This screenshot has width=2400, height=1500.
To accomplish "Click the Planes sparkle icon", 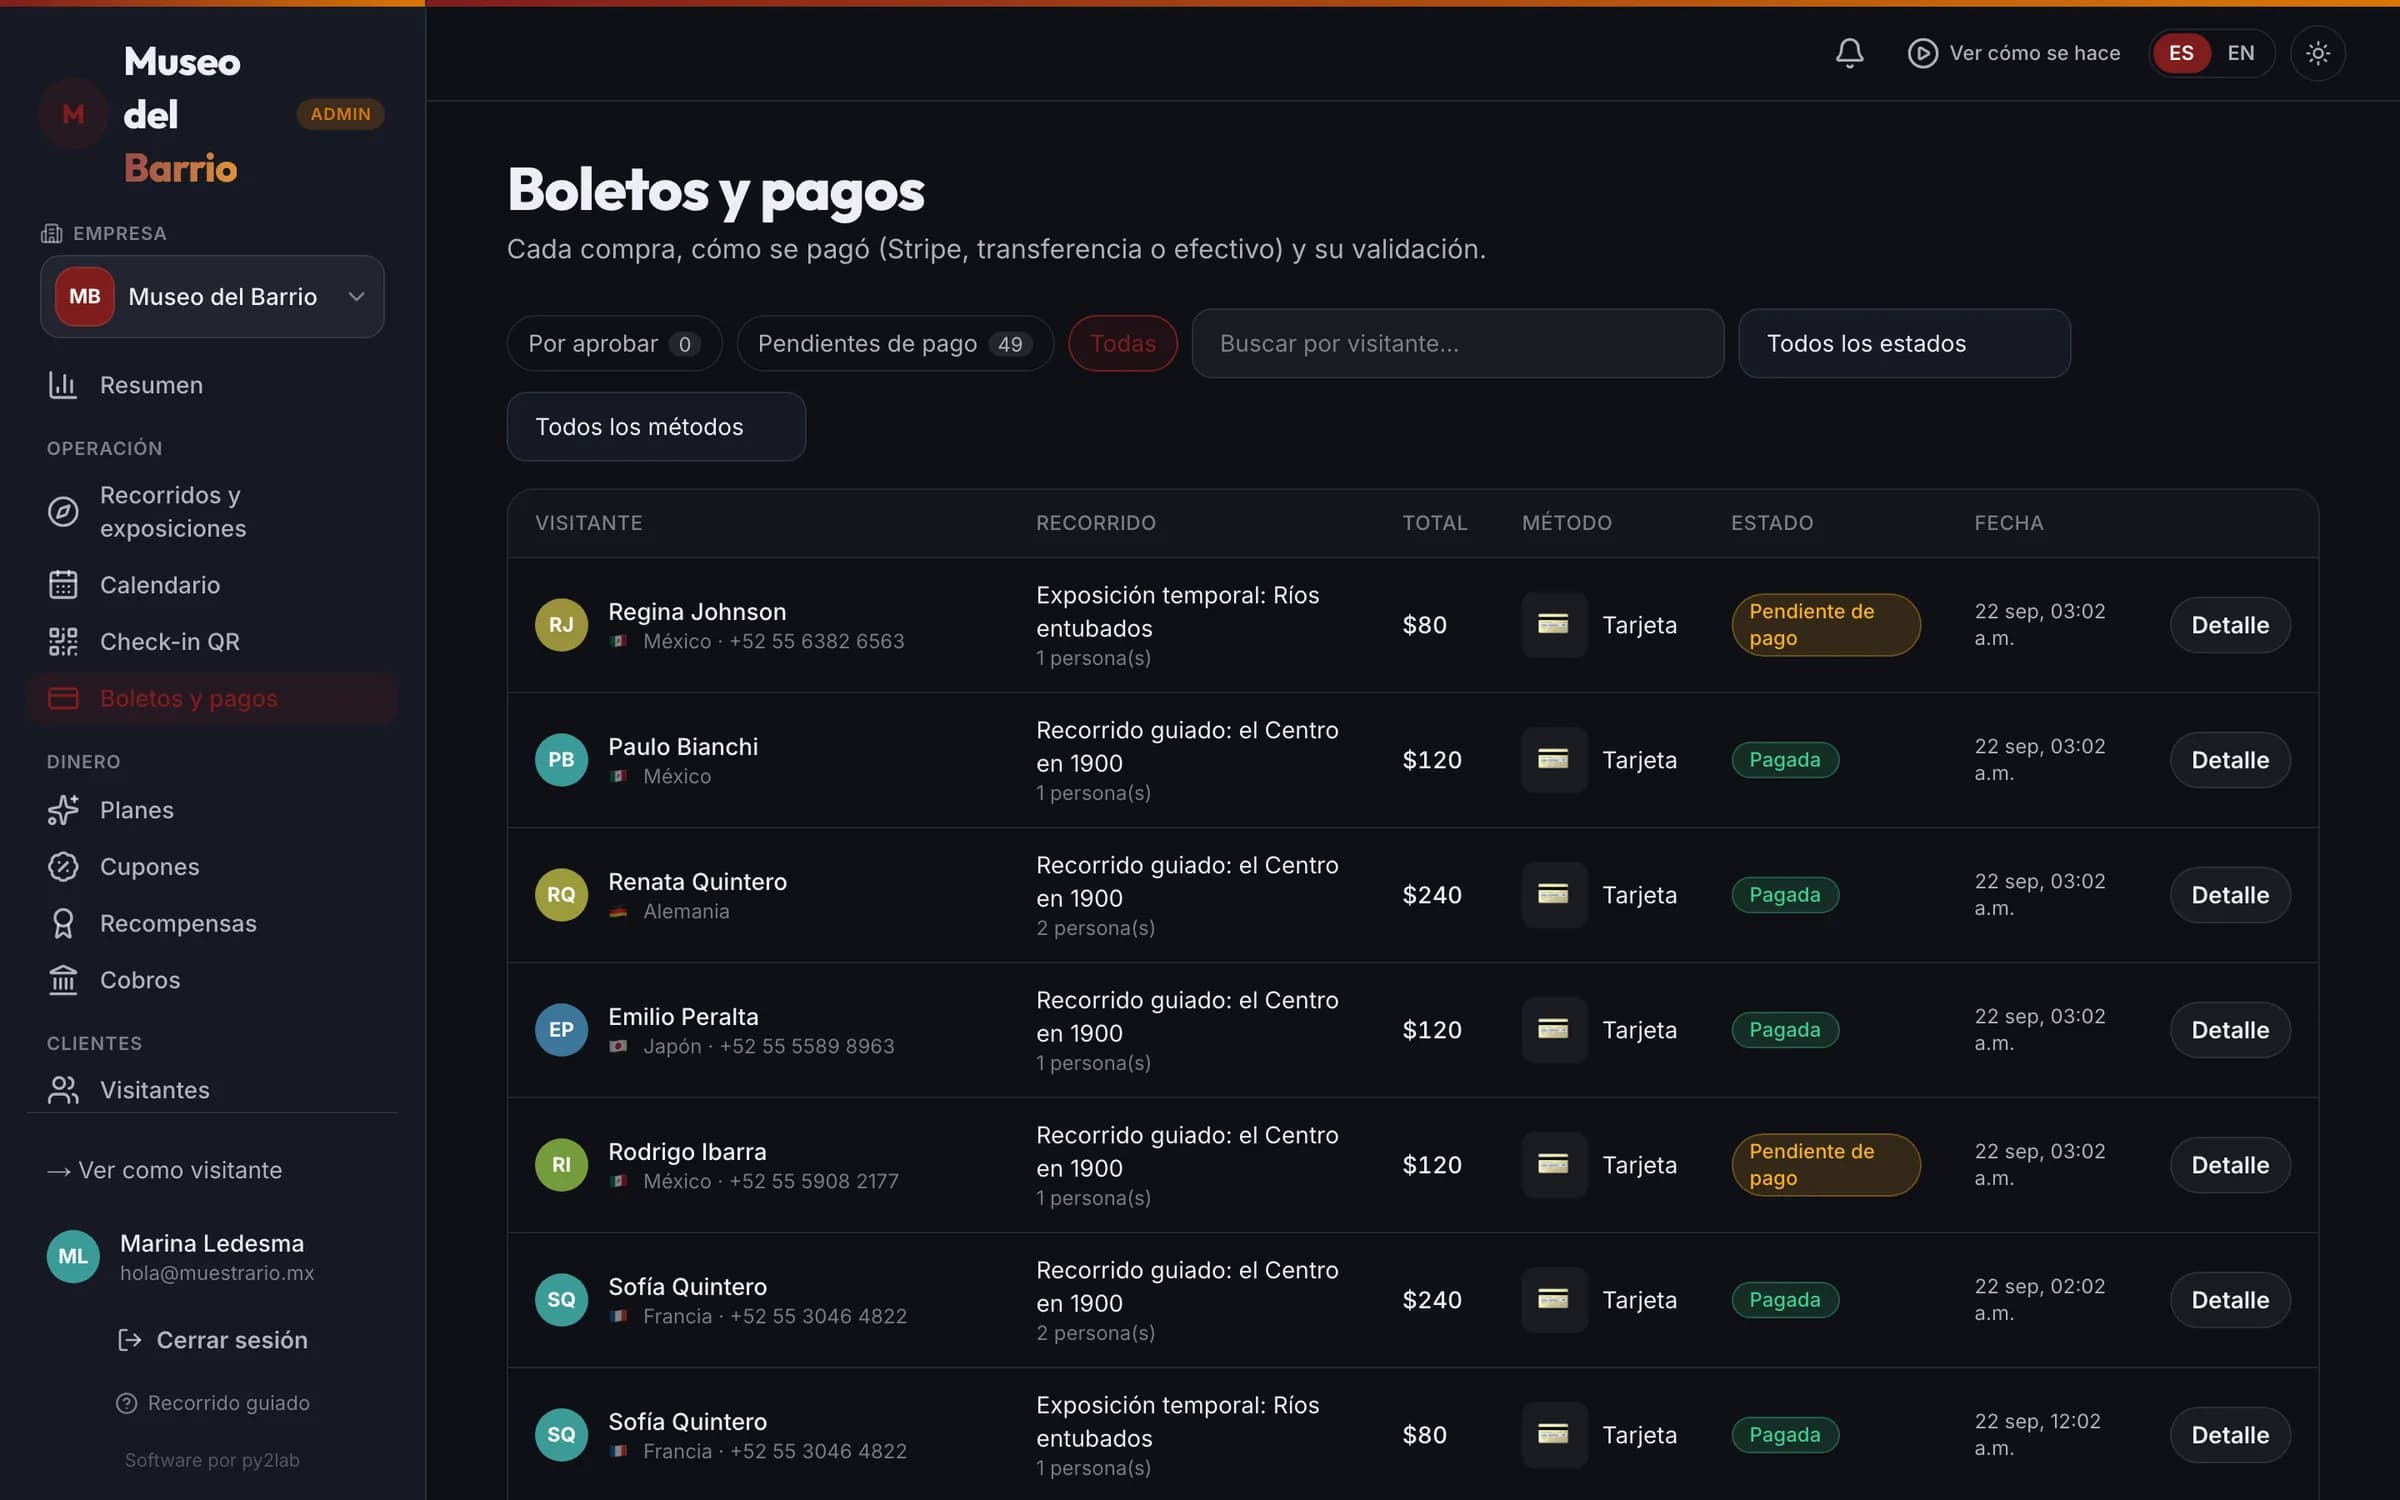I will tap(63, 810).
